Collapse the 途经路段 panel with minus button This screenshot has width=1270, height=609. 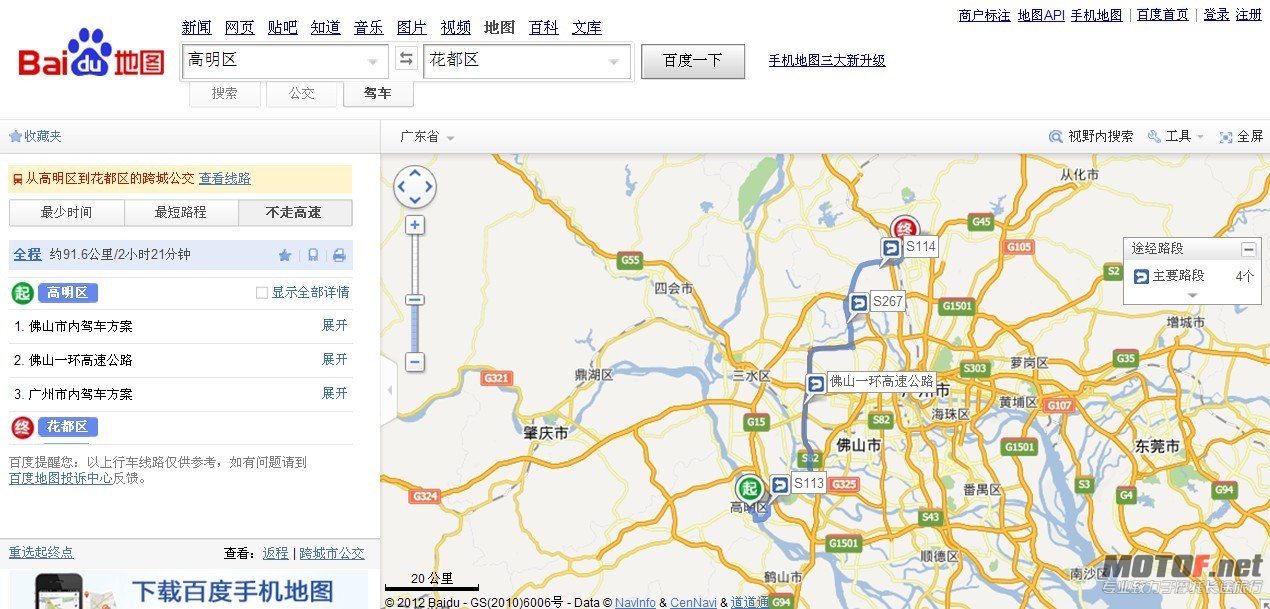coord(1248,249)
